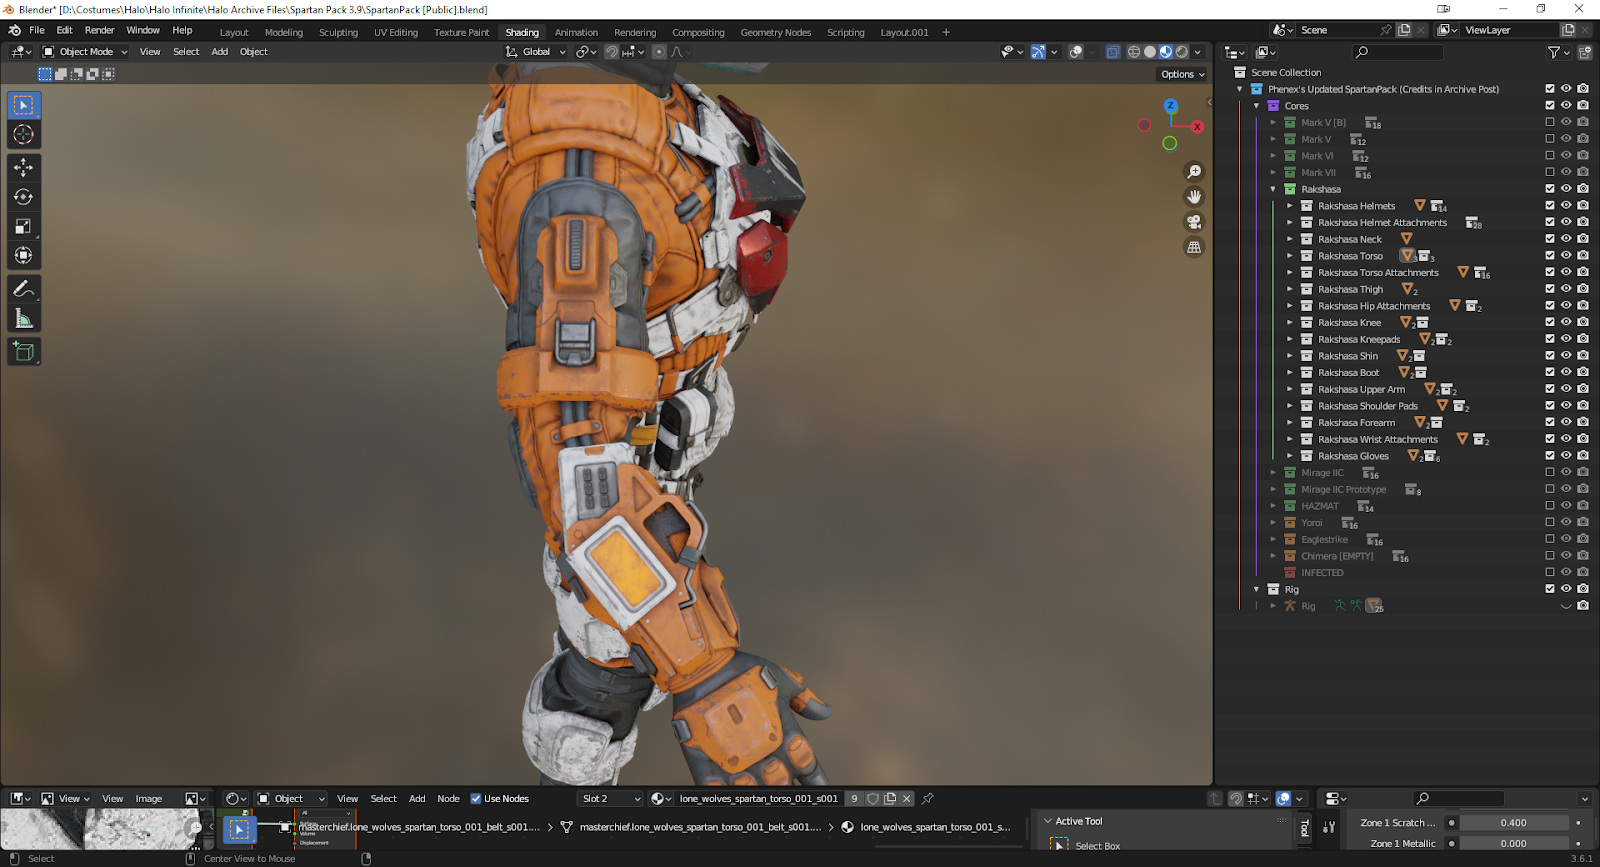Disable rendering of Rakshasa Gloves camera icon

[1583, 455]
